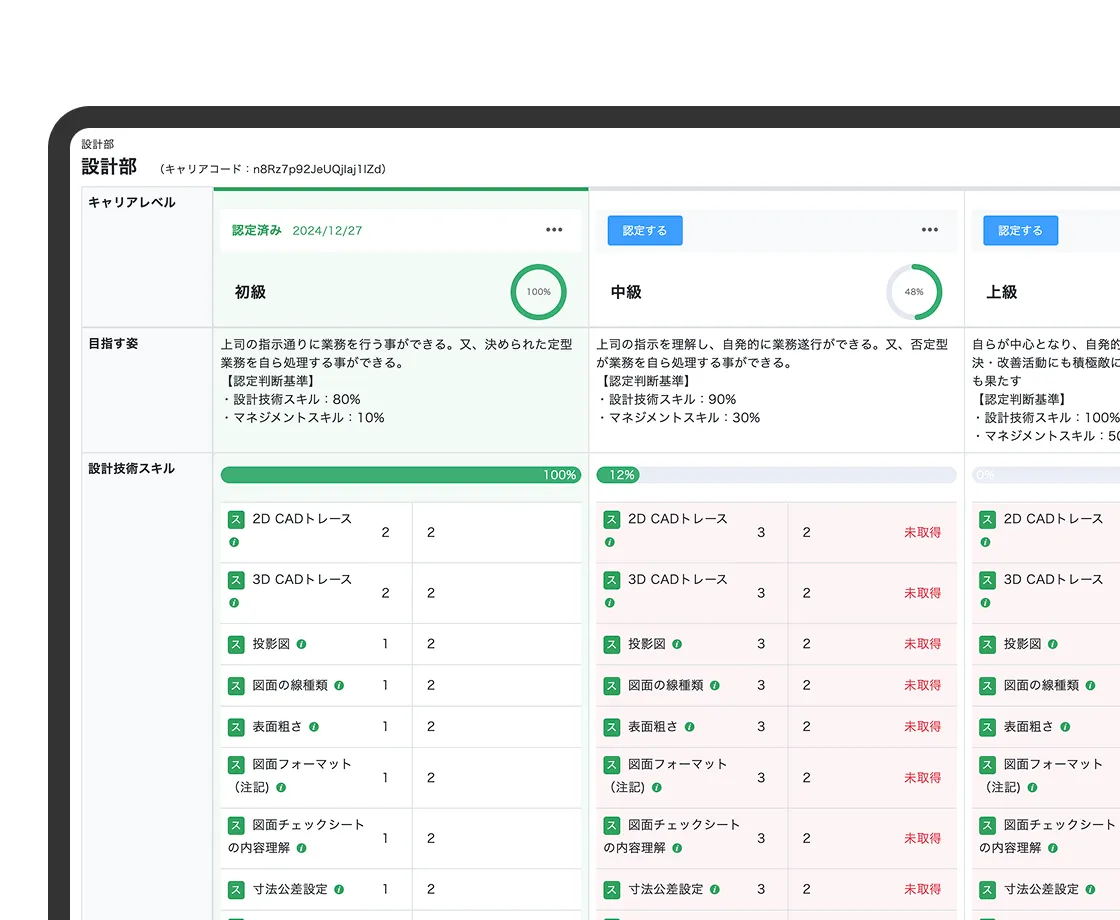Click info icon beside 図面フォーマット（注記） in 中級
The image size is (1120, 920).
click(656, 788)
